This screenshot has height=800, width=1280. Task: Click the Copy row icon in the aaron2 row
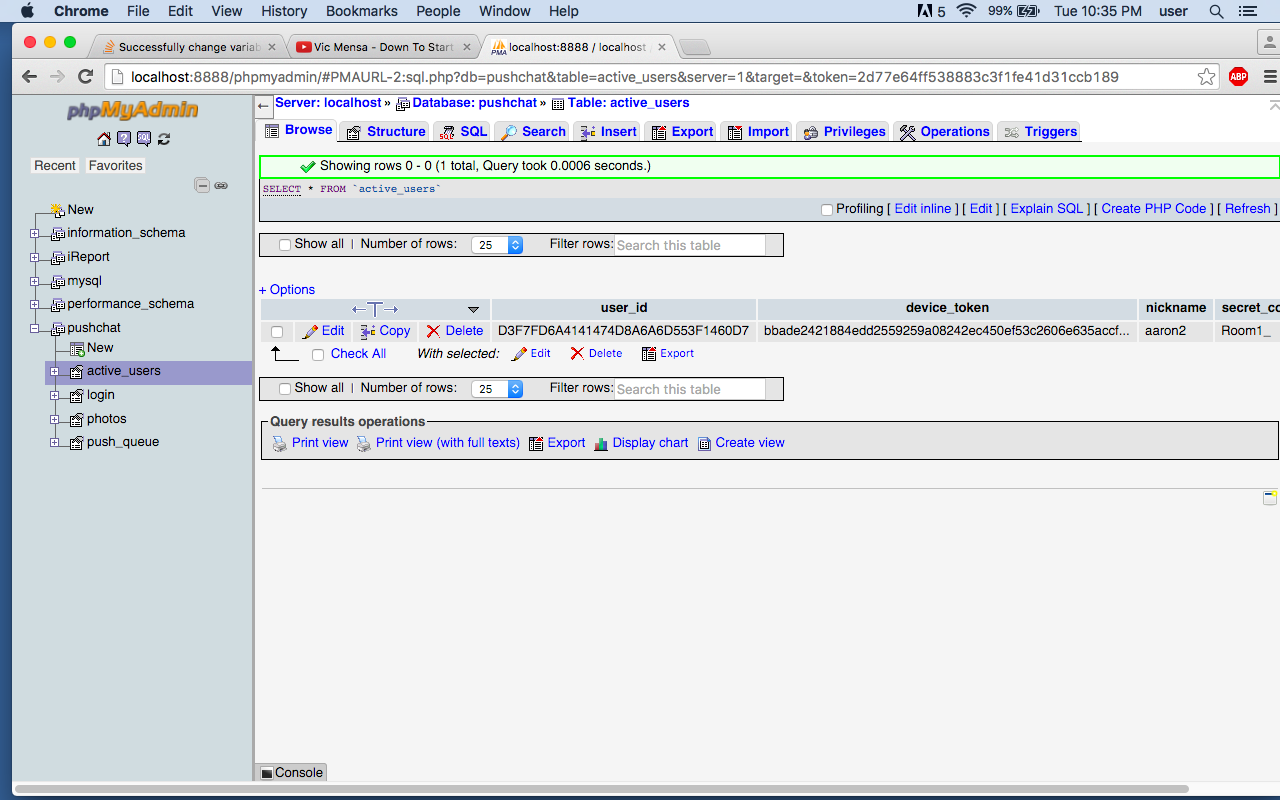368,331
